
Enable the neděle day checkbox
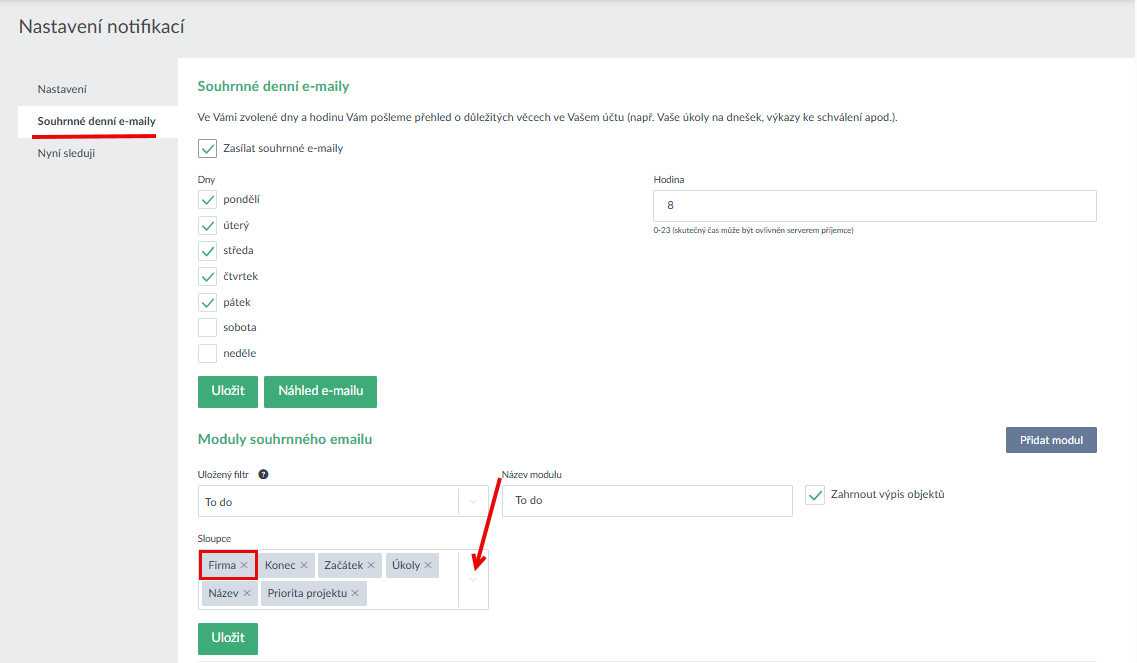click(x=207, y=353)
